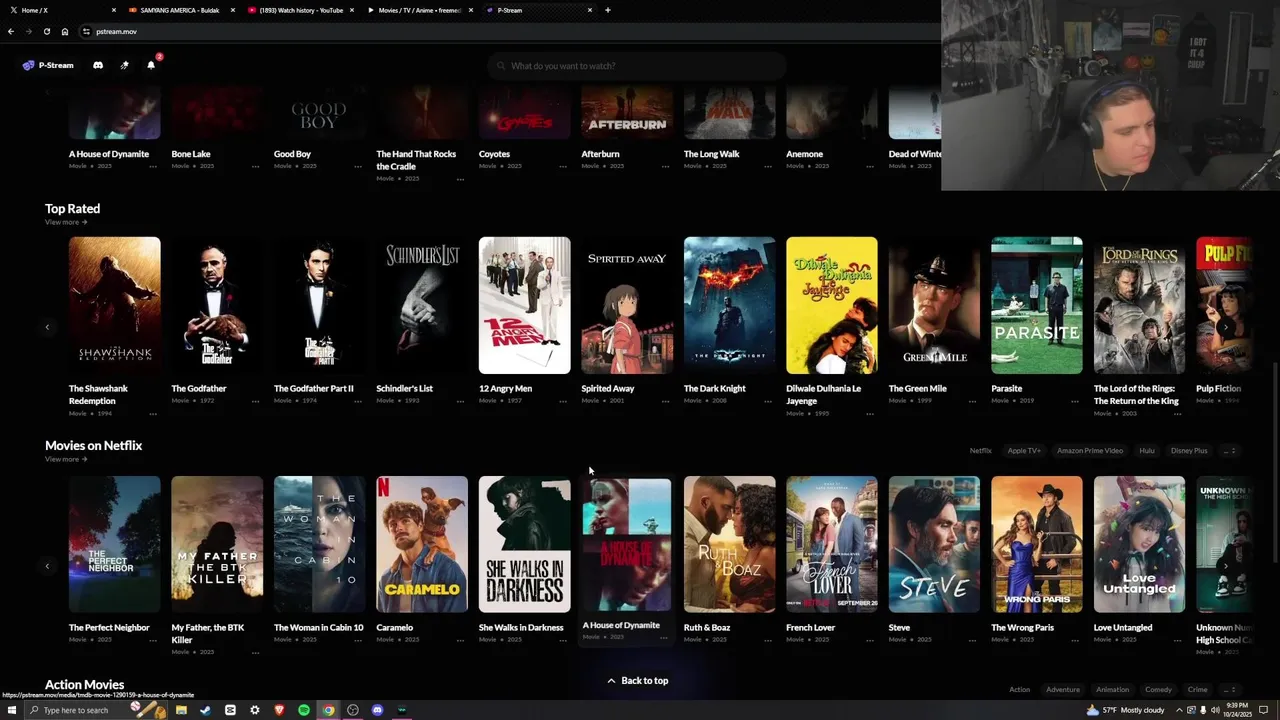Viewport: 1280px width, 720px height.
Task: Select the P-Stream browser tab
Action: pos(538,10)
